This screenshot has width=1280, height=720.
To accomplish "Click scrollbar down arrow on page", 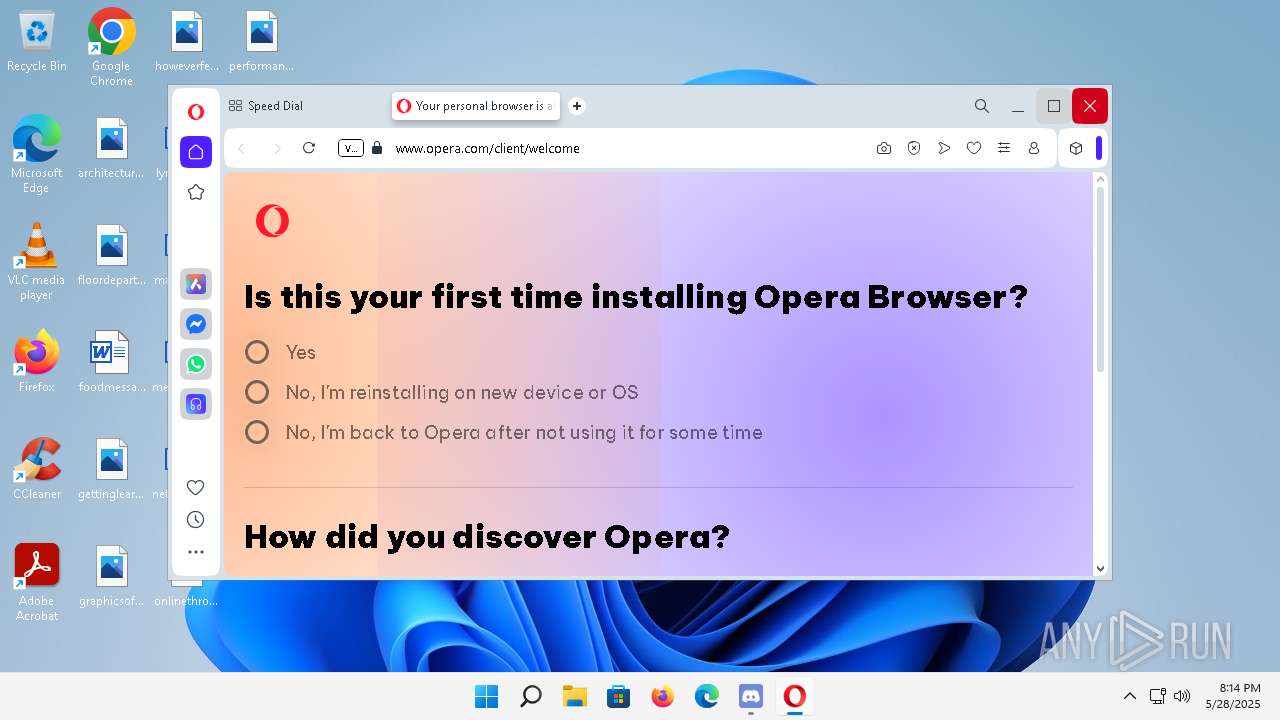I will click(1100, 568).
